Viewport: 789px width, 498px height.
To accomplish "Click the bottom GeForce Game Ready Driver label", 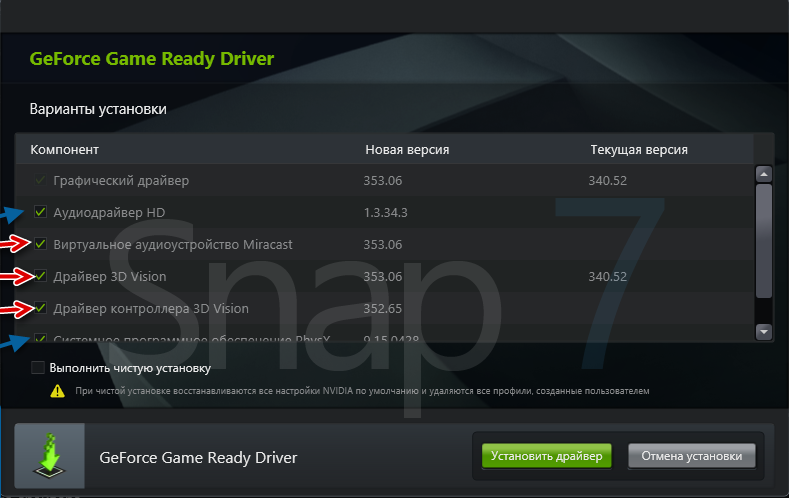I will [198, 457].
